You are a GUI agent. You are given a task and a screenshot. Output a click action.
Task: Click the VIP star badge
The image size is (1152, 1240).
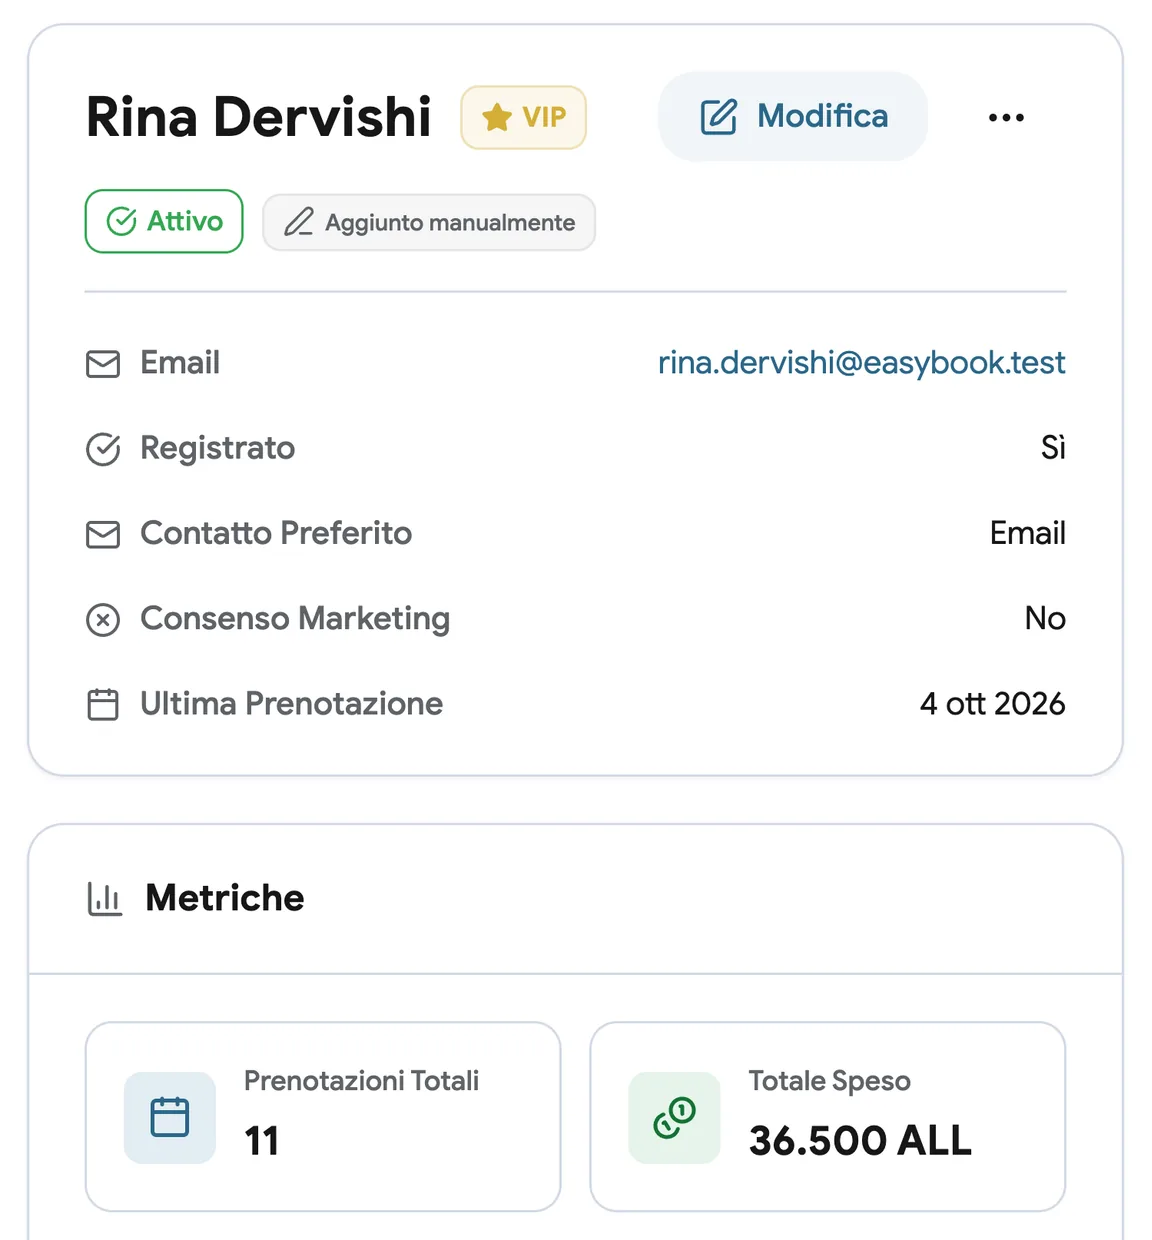pos(523,117)
